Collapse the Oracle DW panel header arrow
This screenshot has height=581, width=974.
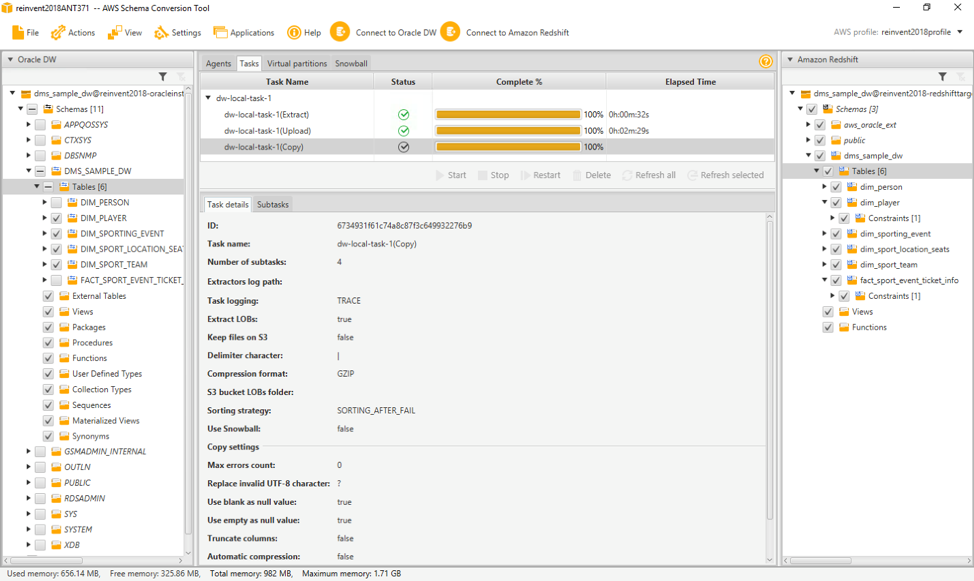point(11,60)
